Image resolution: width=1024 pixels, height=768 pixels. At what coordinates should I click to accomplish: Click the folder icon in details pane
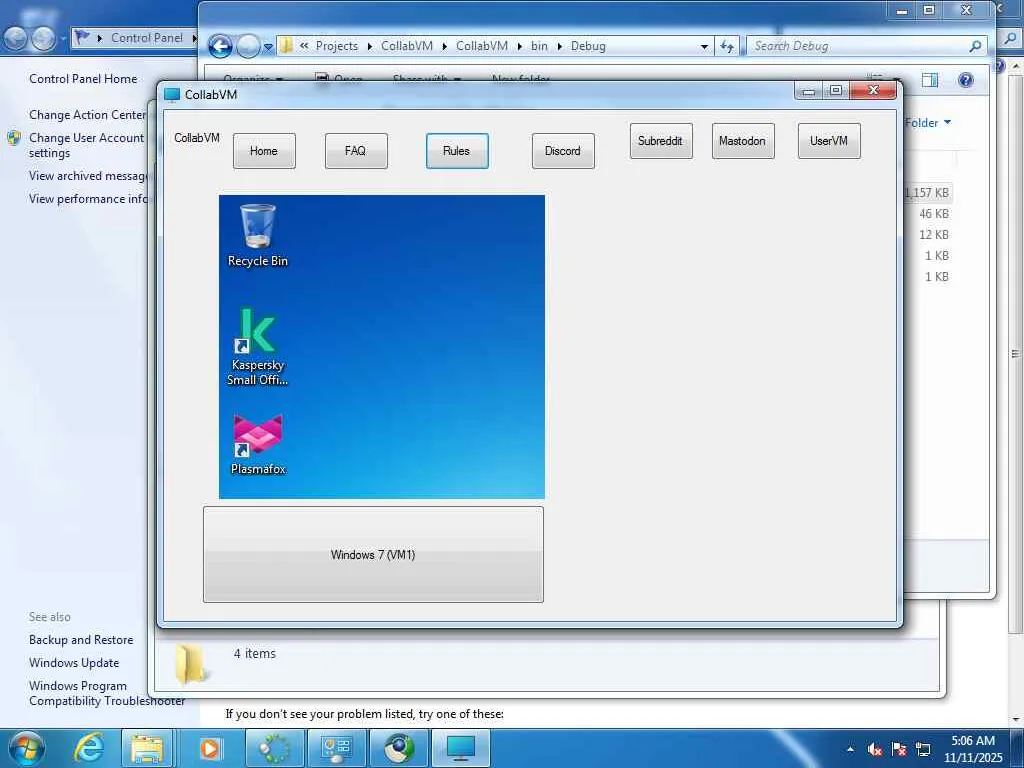coord(190,664)
